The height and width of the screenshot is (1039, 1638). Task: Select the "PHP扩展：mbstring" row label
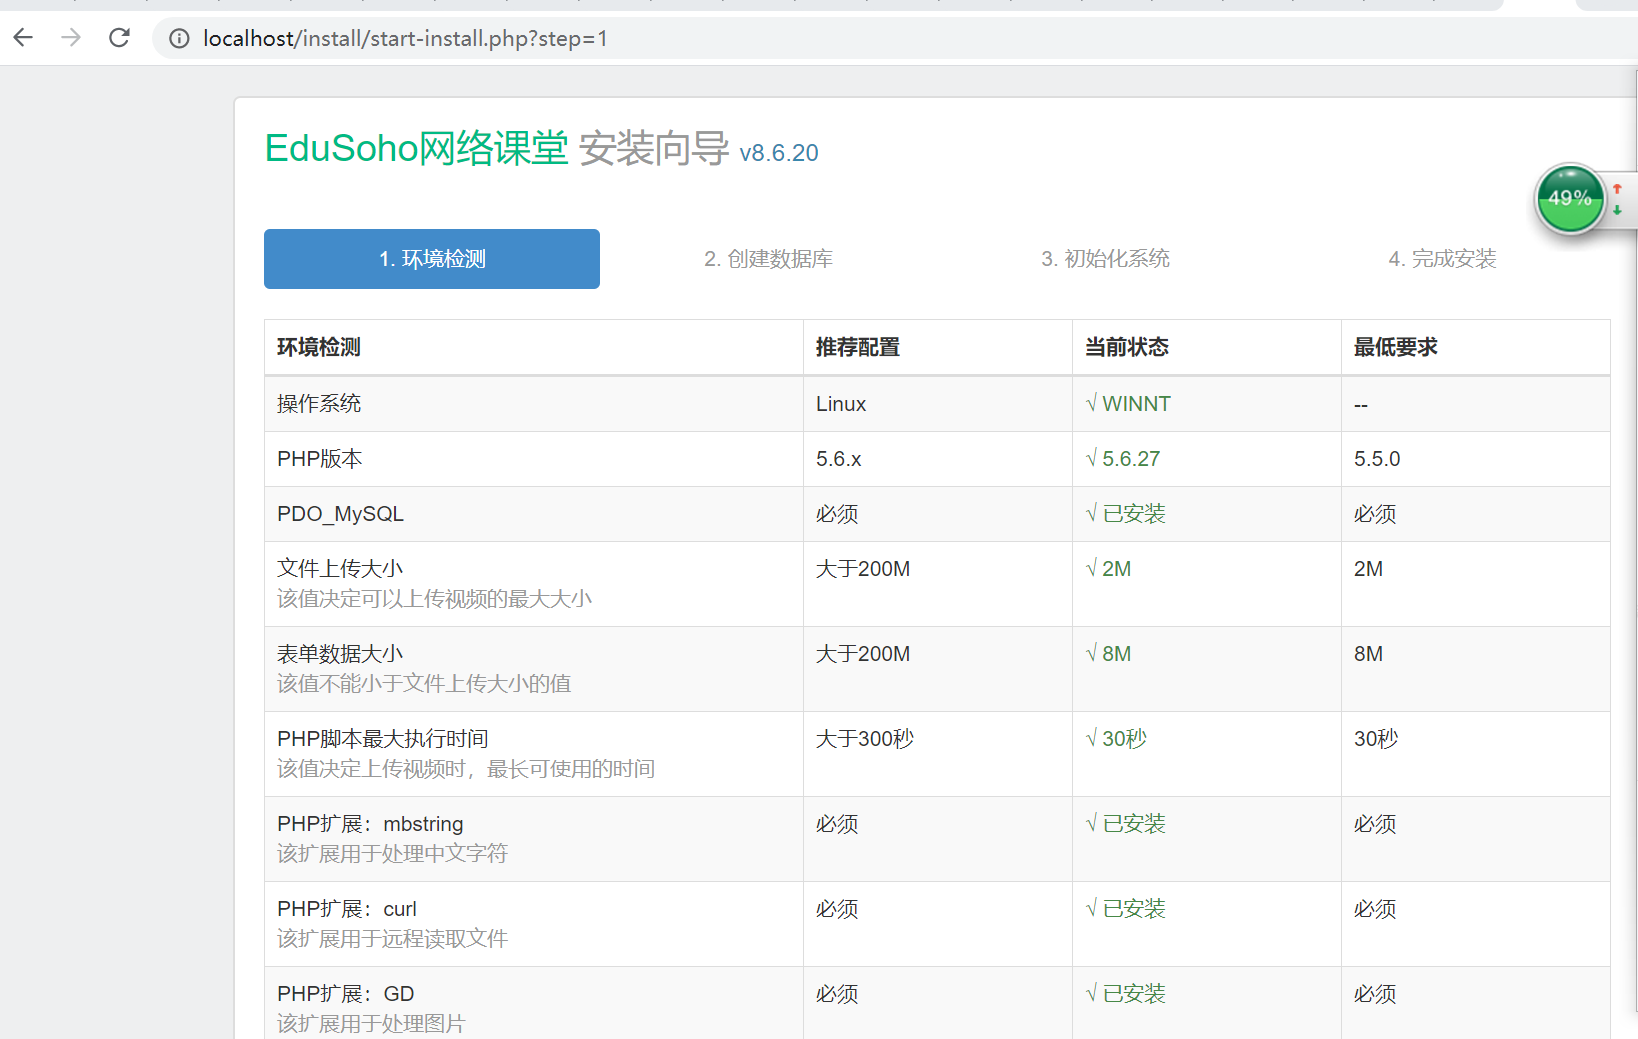[x=370, y=824]
